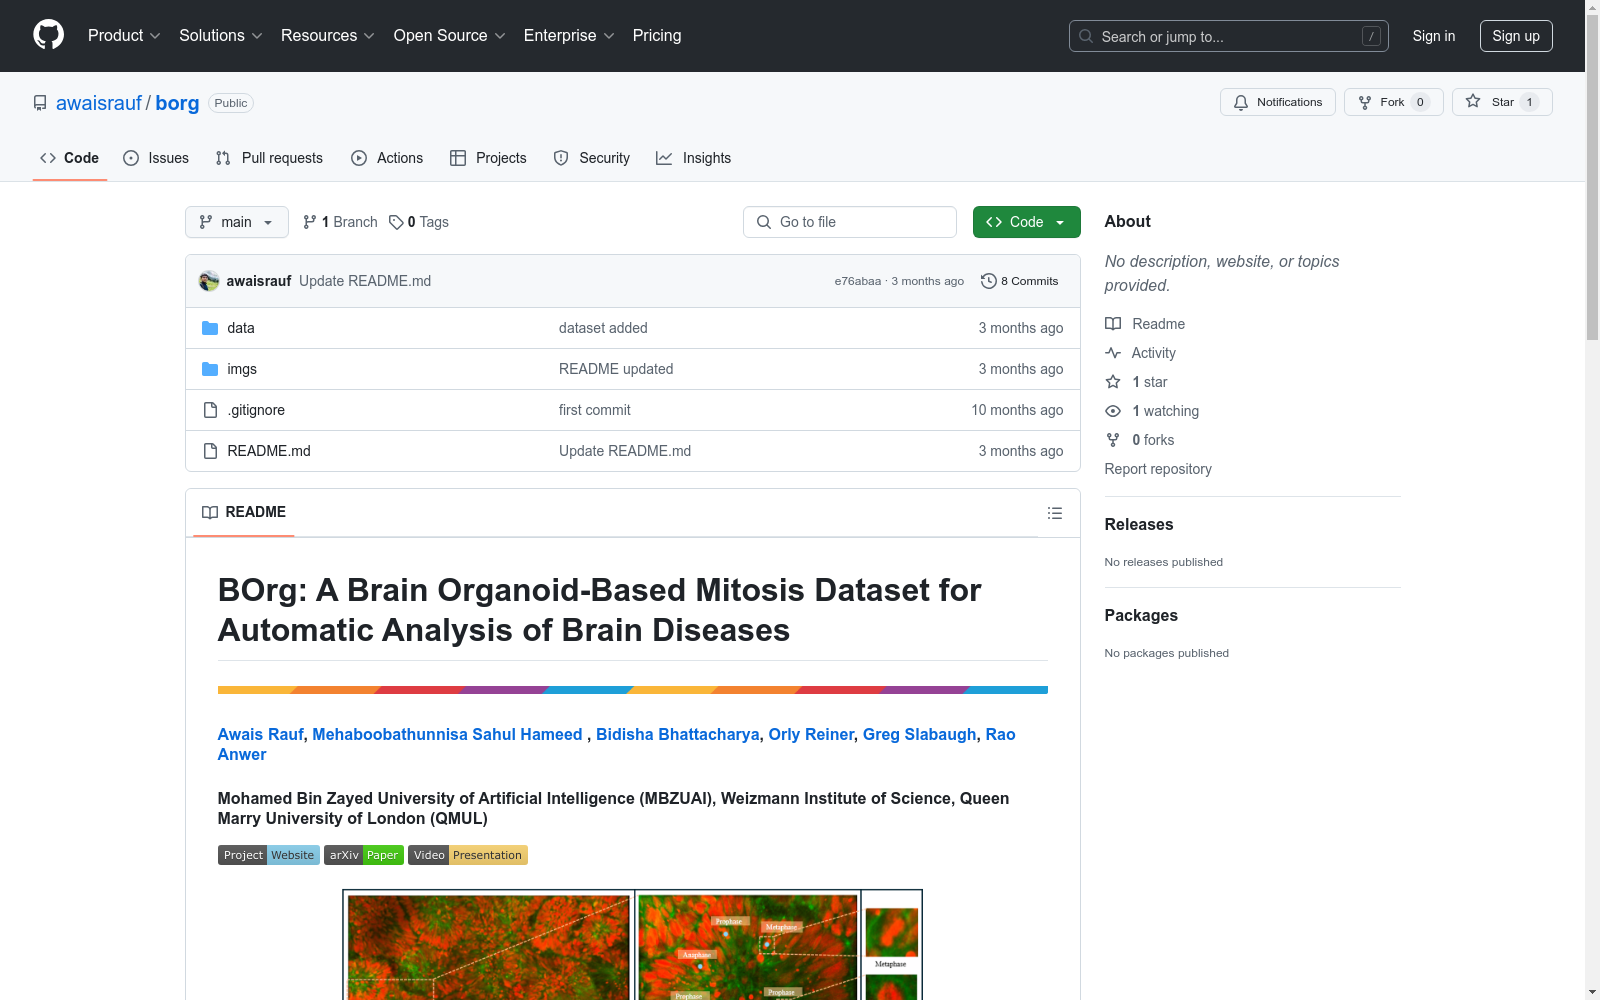Click the Readme book icon in About
The height and width of the screenshot is (1000, 1600).
pyautogui.click(x=1113, y=324)
